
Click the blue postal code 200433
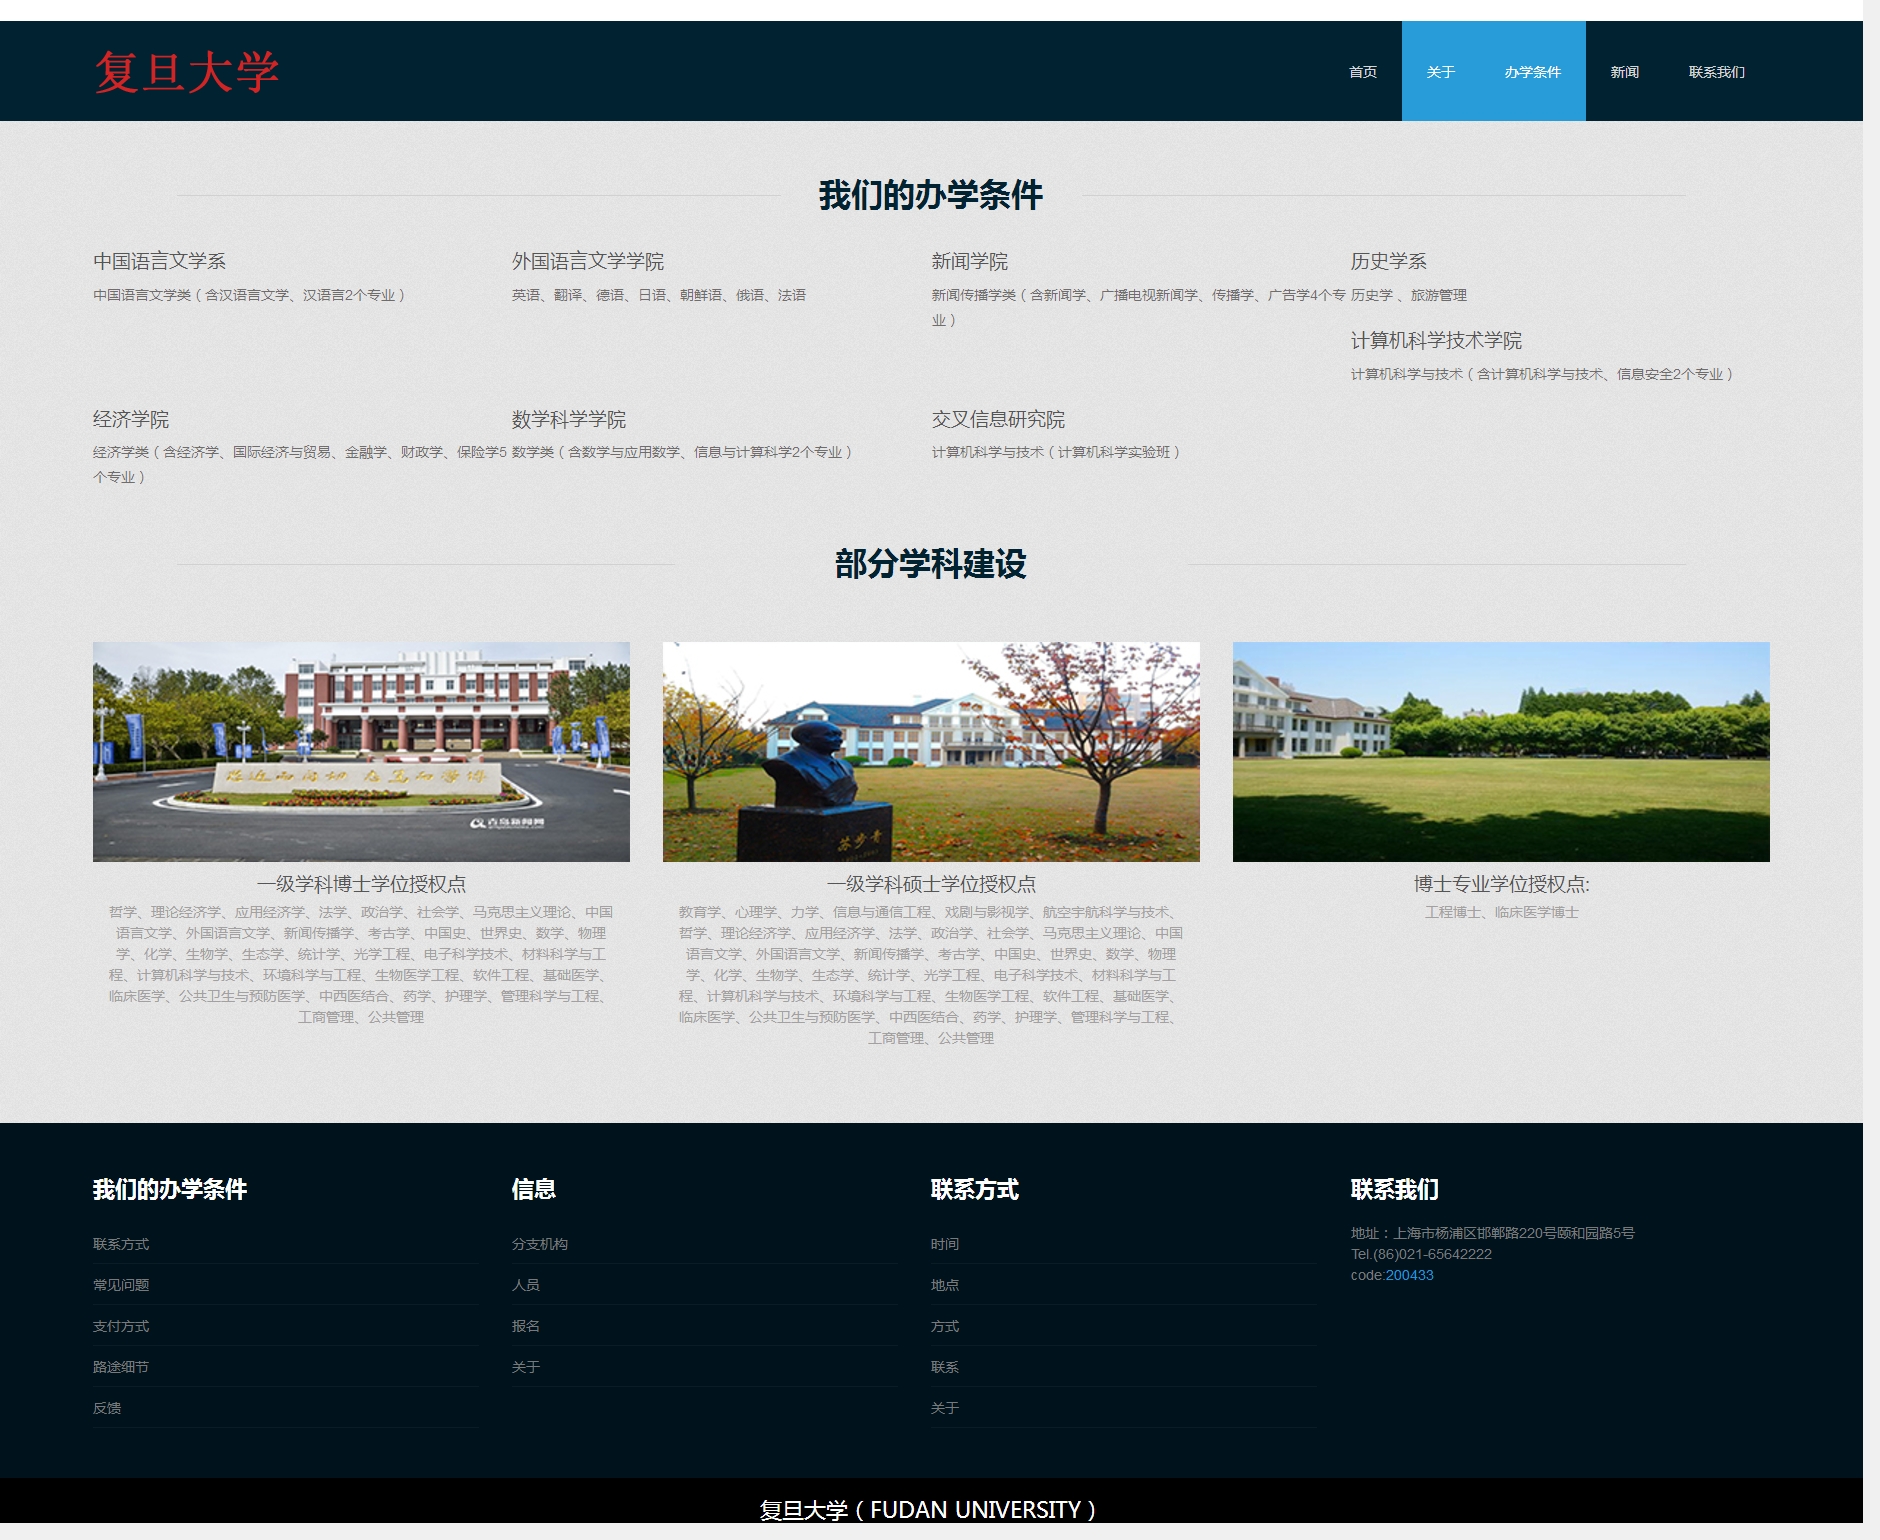1409,1275
